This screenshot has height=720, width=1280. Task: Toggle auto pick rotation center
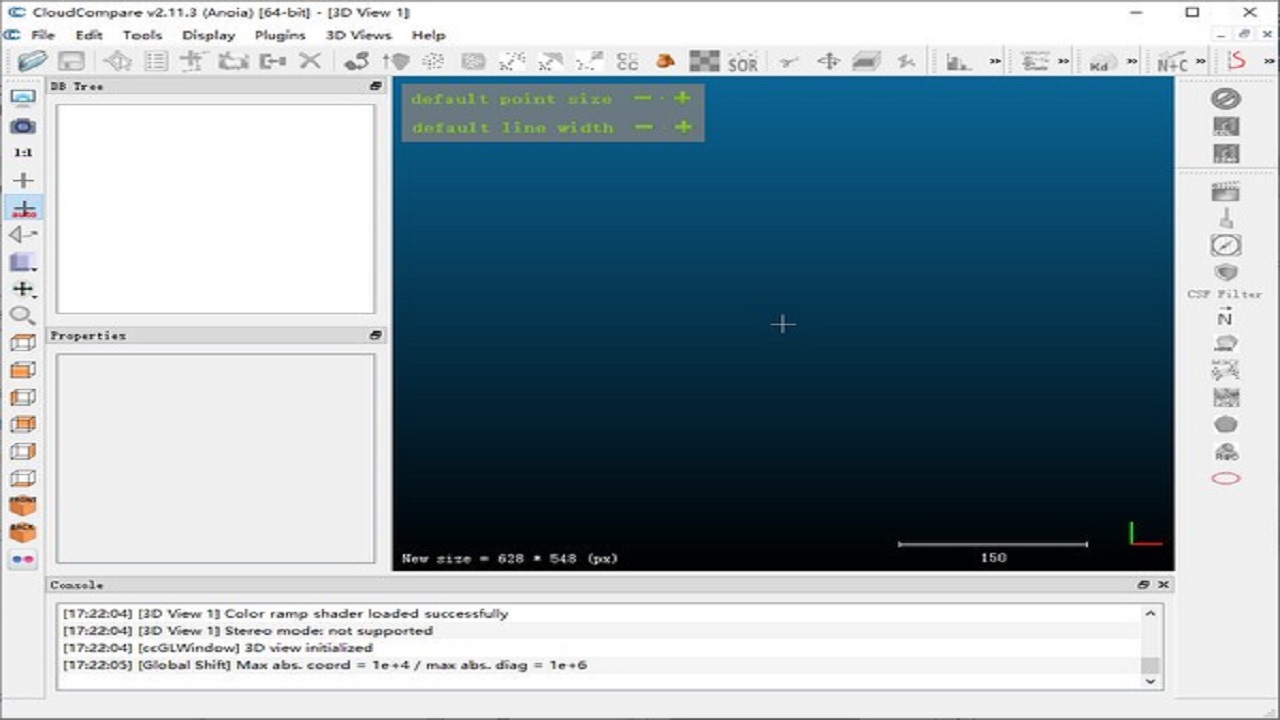[22, 208]
